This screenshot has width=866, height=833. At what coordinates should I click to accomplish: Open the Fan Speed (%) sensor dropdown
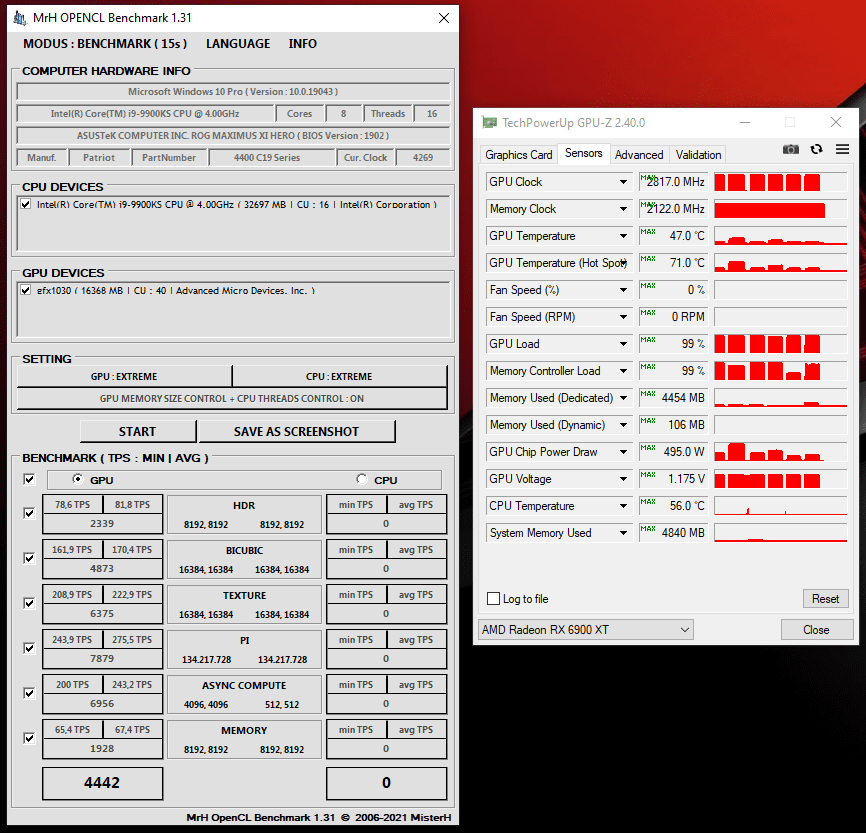click(624, 290)
